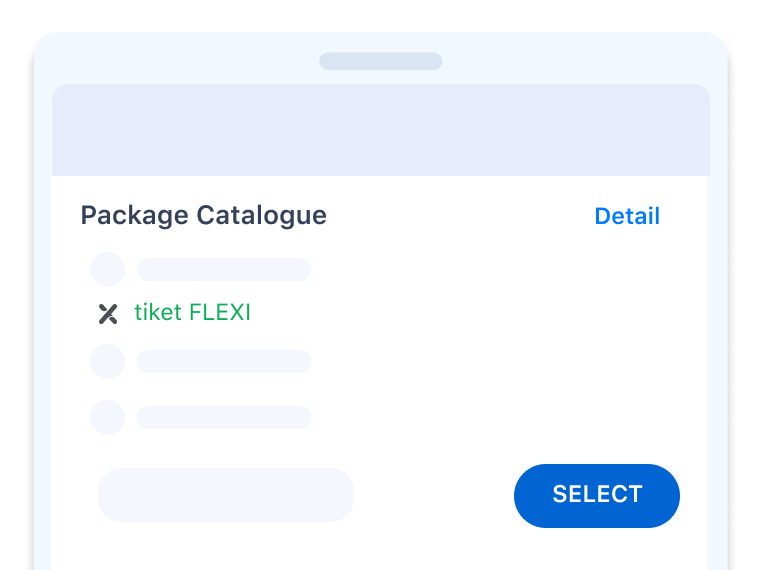Click the wide placeholder pill beside SELECT
The width and height of the screenshot is (760, 570).
[x=226, y=495]
